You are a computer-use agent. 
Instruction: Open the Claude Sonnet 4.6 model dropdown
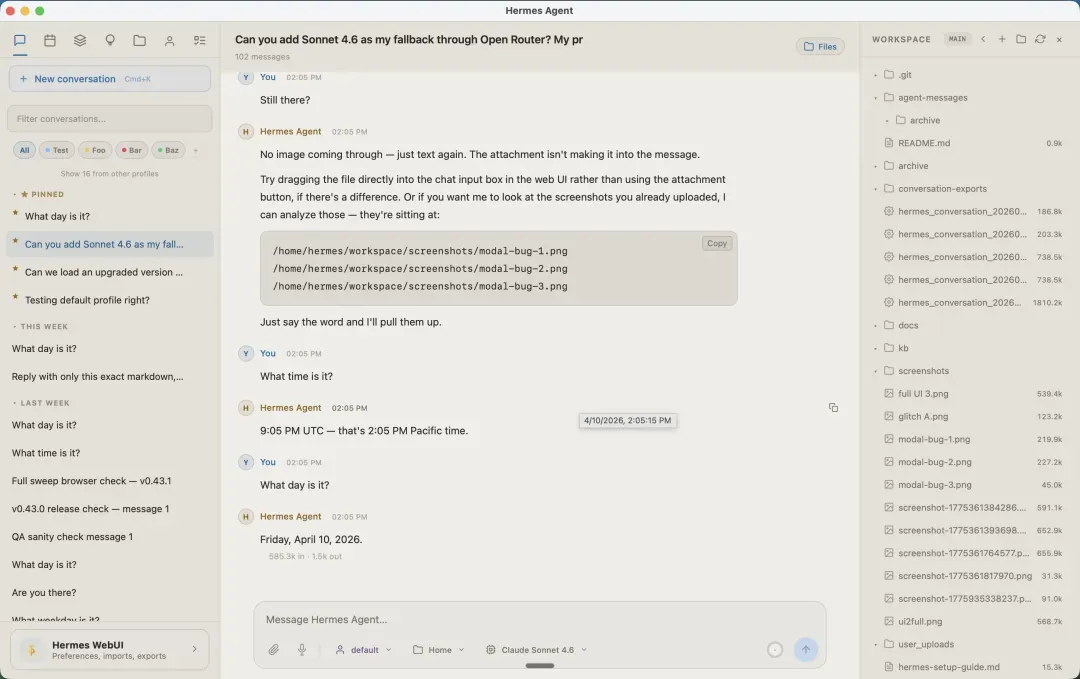click(536, 650)
